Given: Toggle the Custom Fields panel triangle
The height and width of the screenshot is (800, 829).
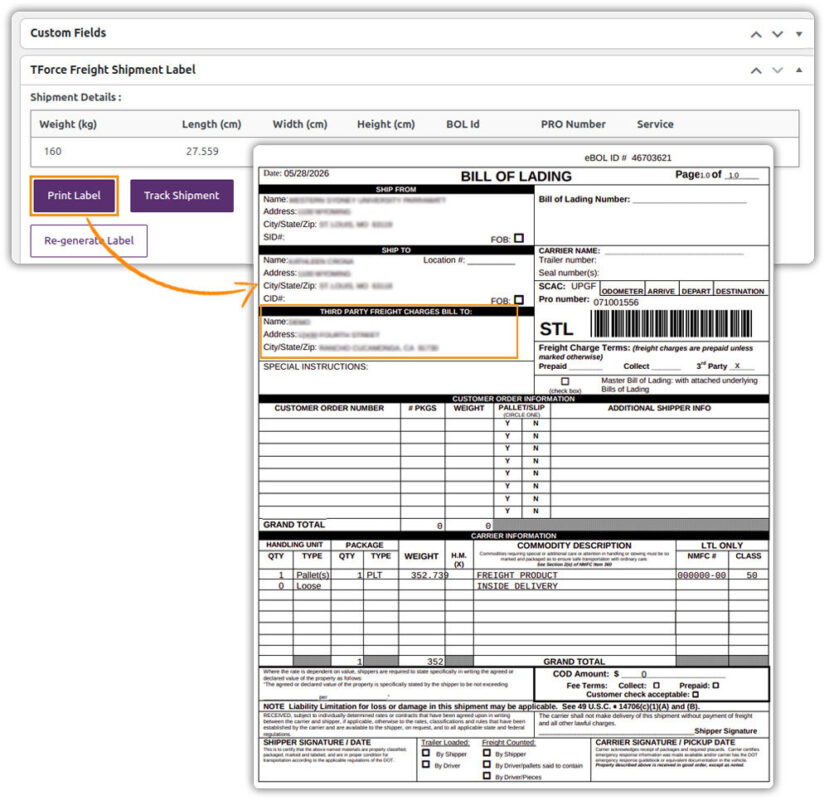Looking at the screenshot, I should point(799,34).
